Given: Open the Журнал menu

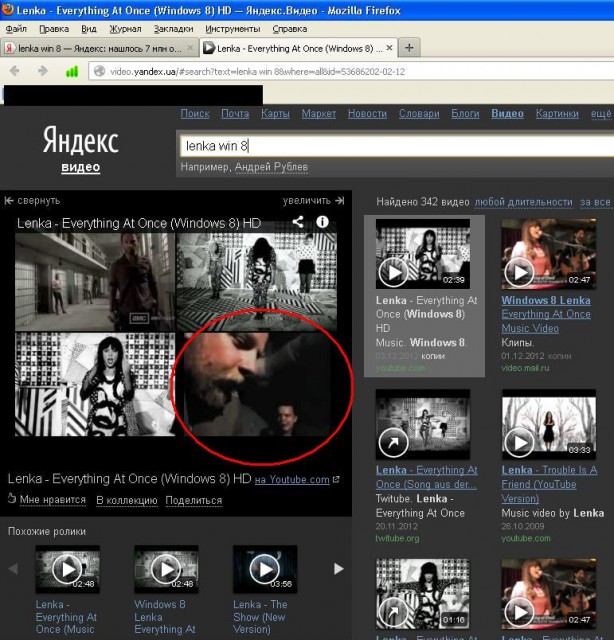Looking at the screenshot, I should [x=125, y=29].
